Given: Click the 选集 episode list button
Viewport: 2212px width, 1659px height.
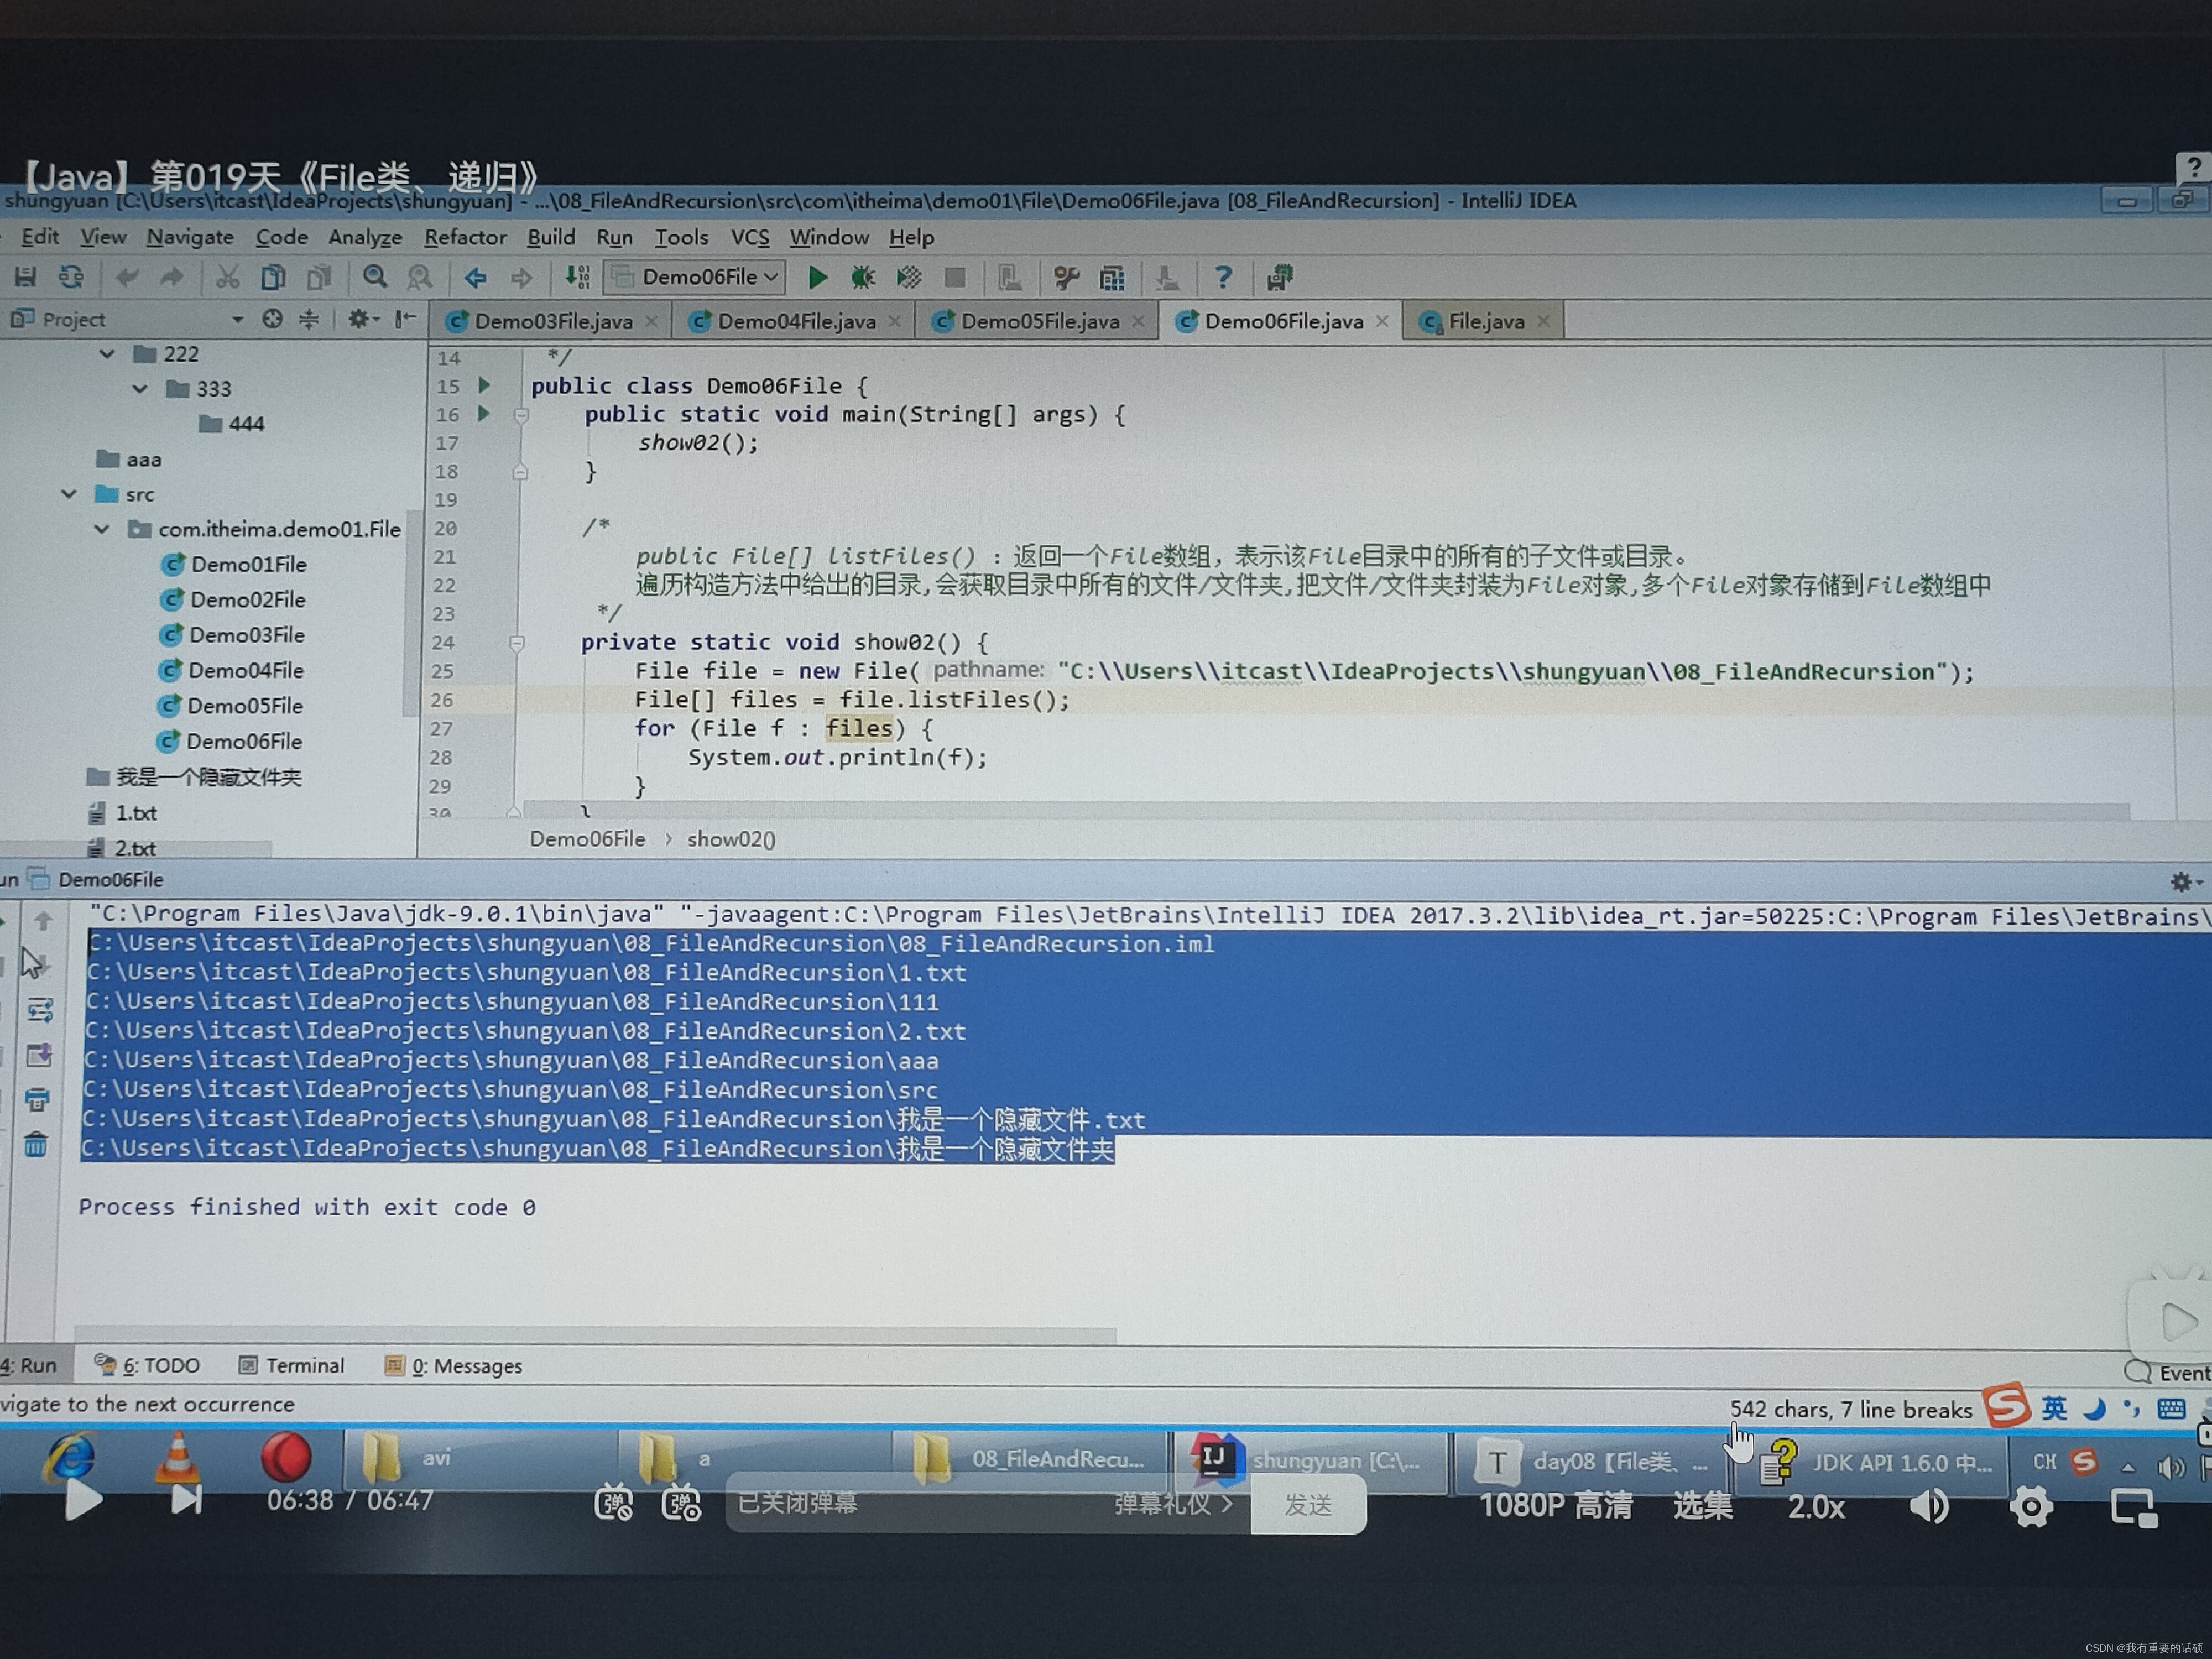Looking at the screenshot, I should click(x=1703, y=1505).
